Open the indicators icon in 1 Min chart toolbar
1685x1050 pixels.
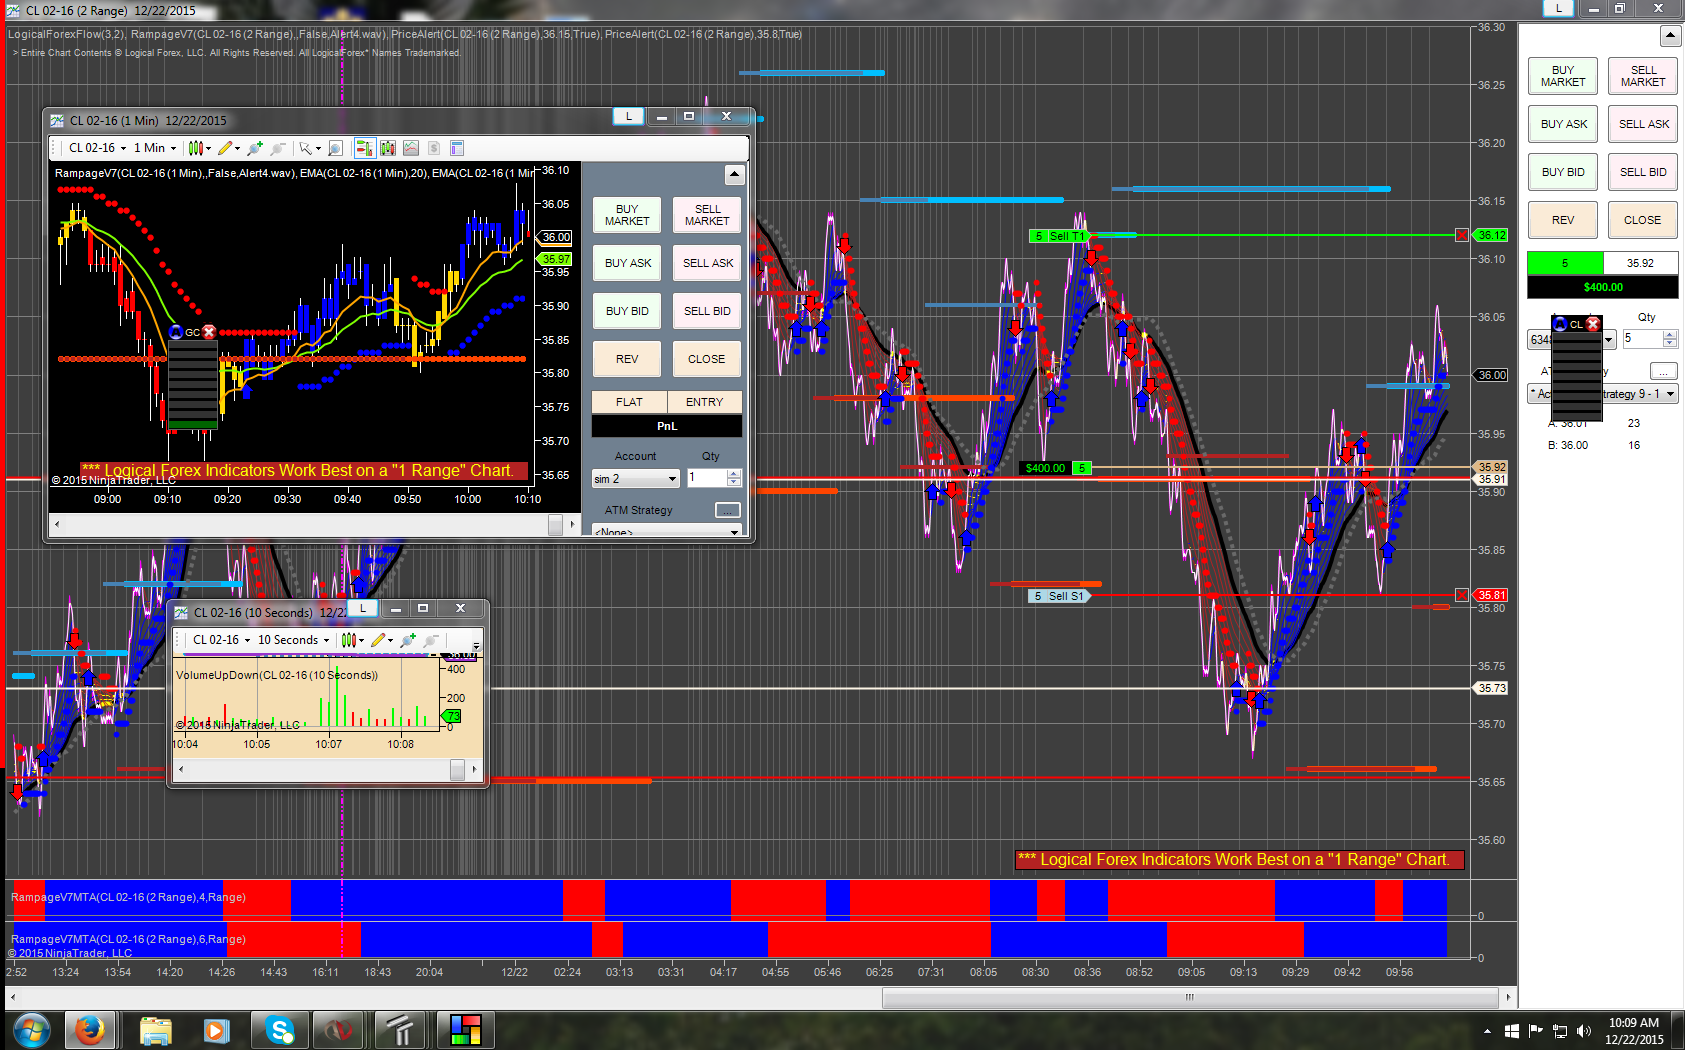[x=388, y=148]
